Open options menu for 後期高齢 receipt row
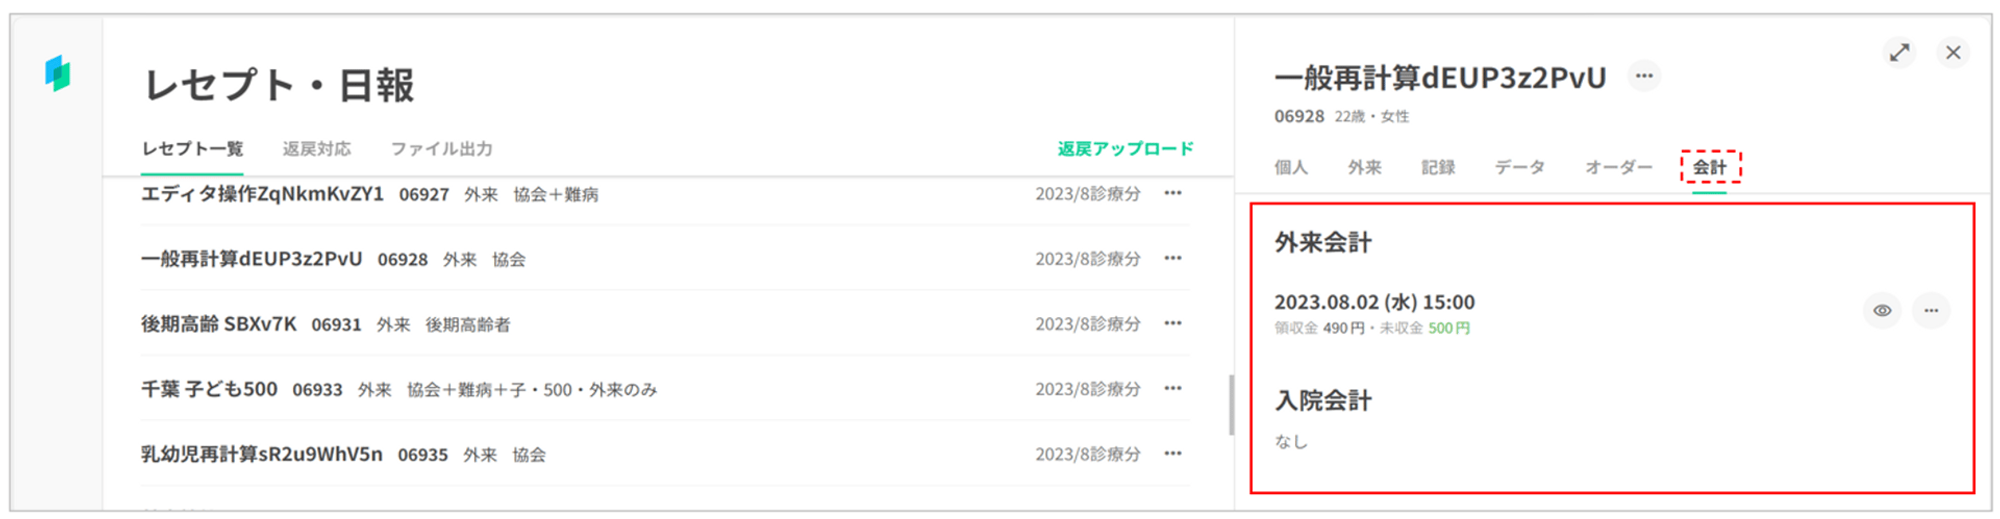The image size is (2000, 519). (1173, 323)
